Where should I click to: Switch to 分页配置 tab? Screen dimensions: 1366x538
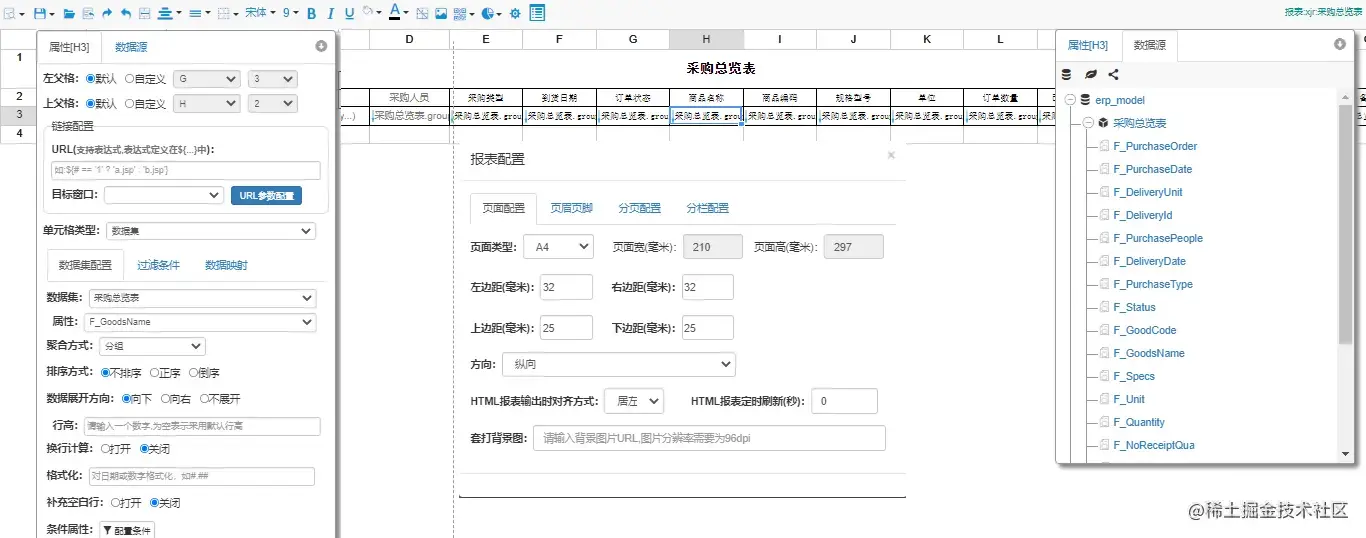pyautogui.click(x=639, y=208)
